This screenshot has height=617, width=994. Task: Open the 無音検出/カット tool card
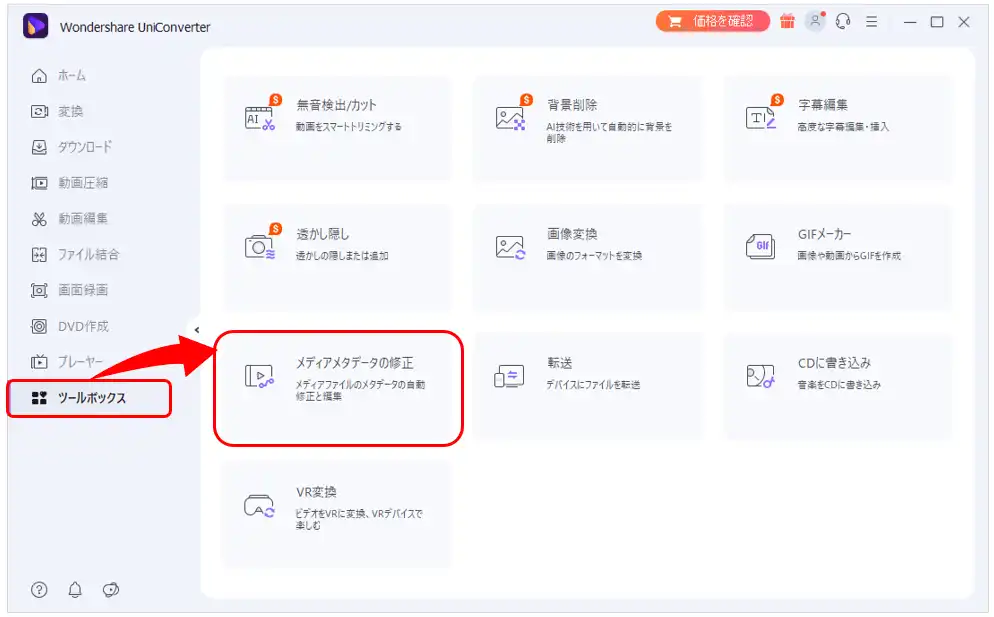tap(336, 128)
